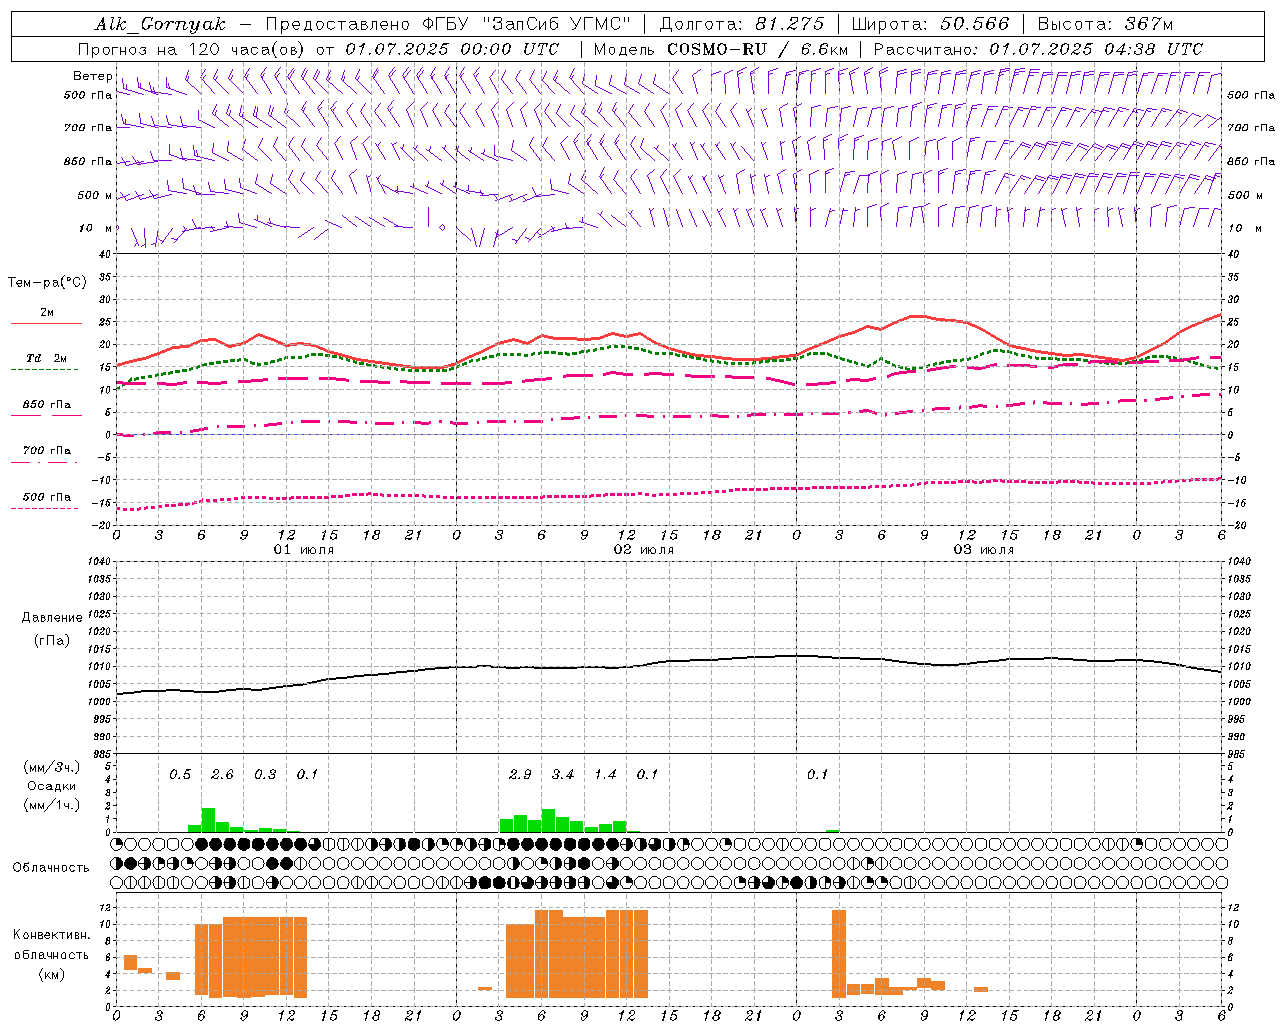Screen dimensions: 1280x1024
Task: Click the 3-hour precipitation value 1.4
Action: [605, 774]
